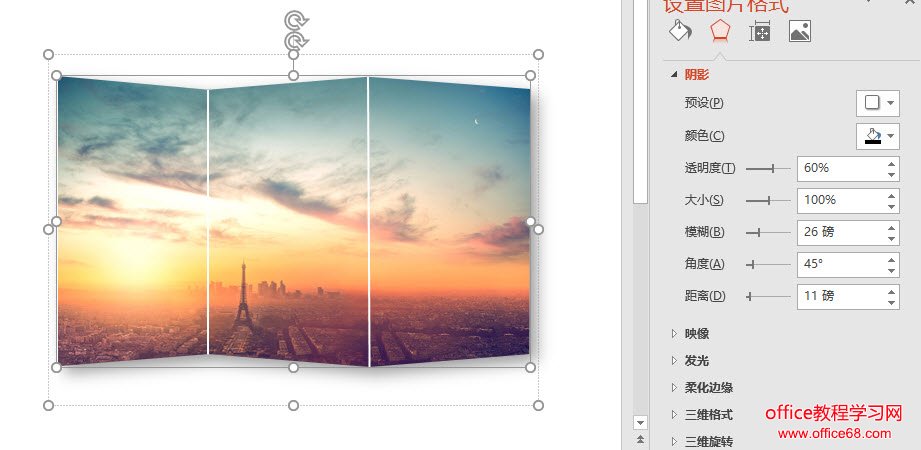Collapse the 阴影 section
921x450 pixels.
[x=674, y=75]
